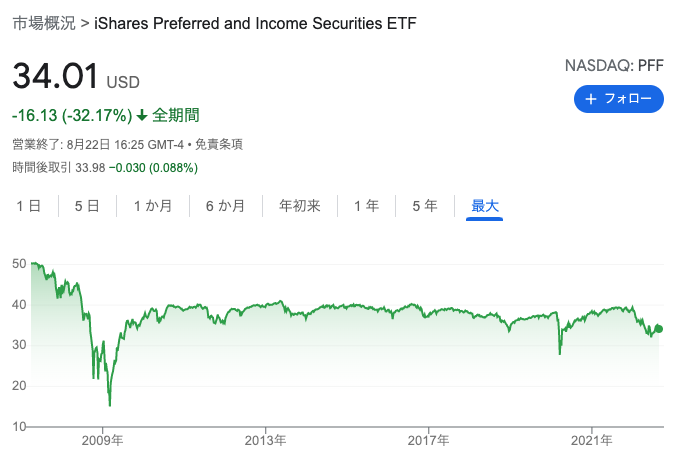Switch to the 1か月 range

(153, 206)
